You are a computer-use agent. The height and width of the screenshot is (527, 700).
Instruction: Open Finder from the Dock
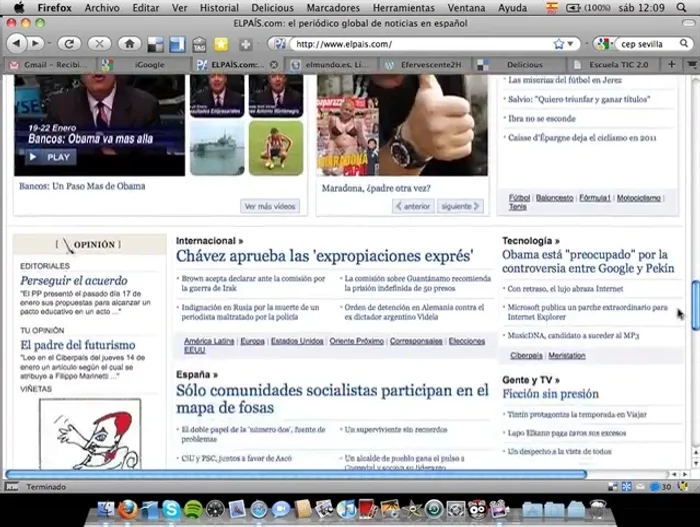(x=106, y=510)
